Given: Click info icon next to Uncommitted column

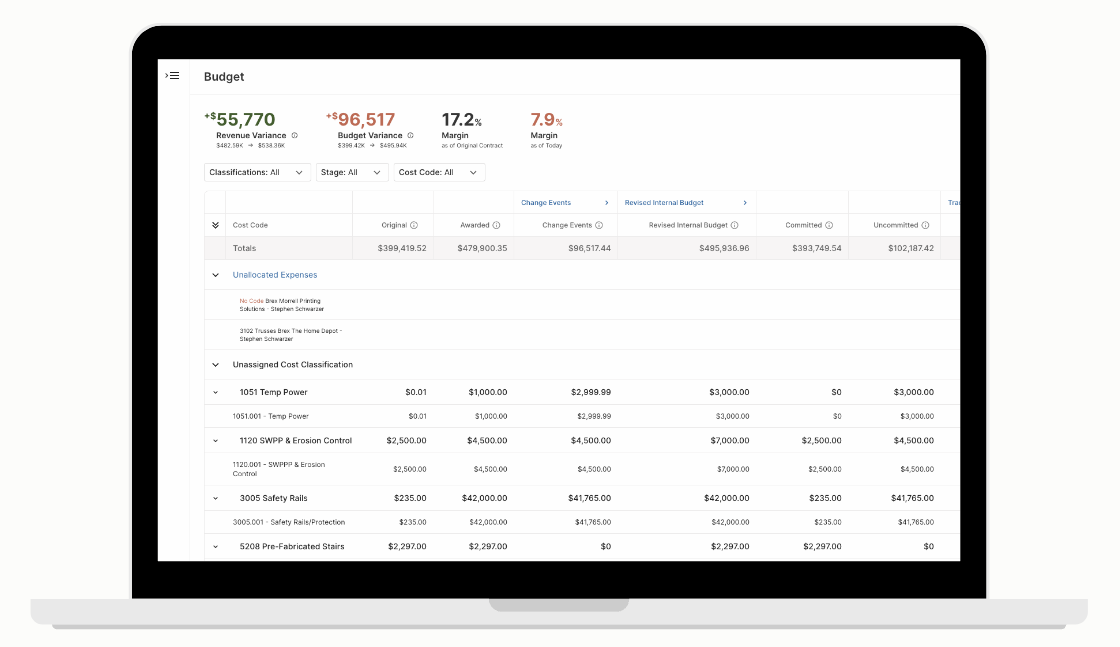Looking at the screenshot, I should click(926, 225).
